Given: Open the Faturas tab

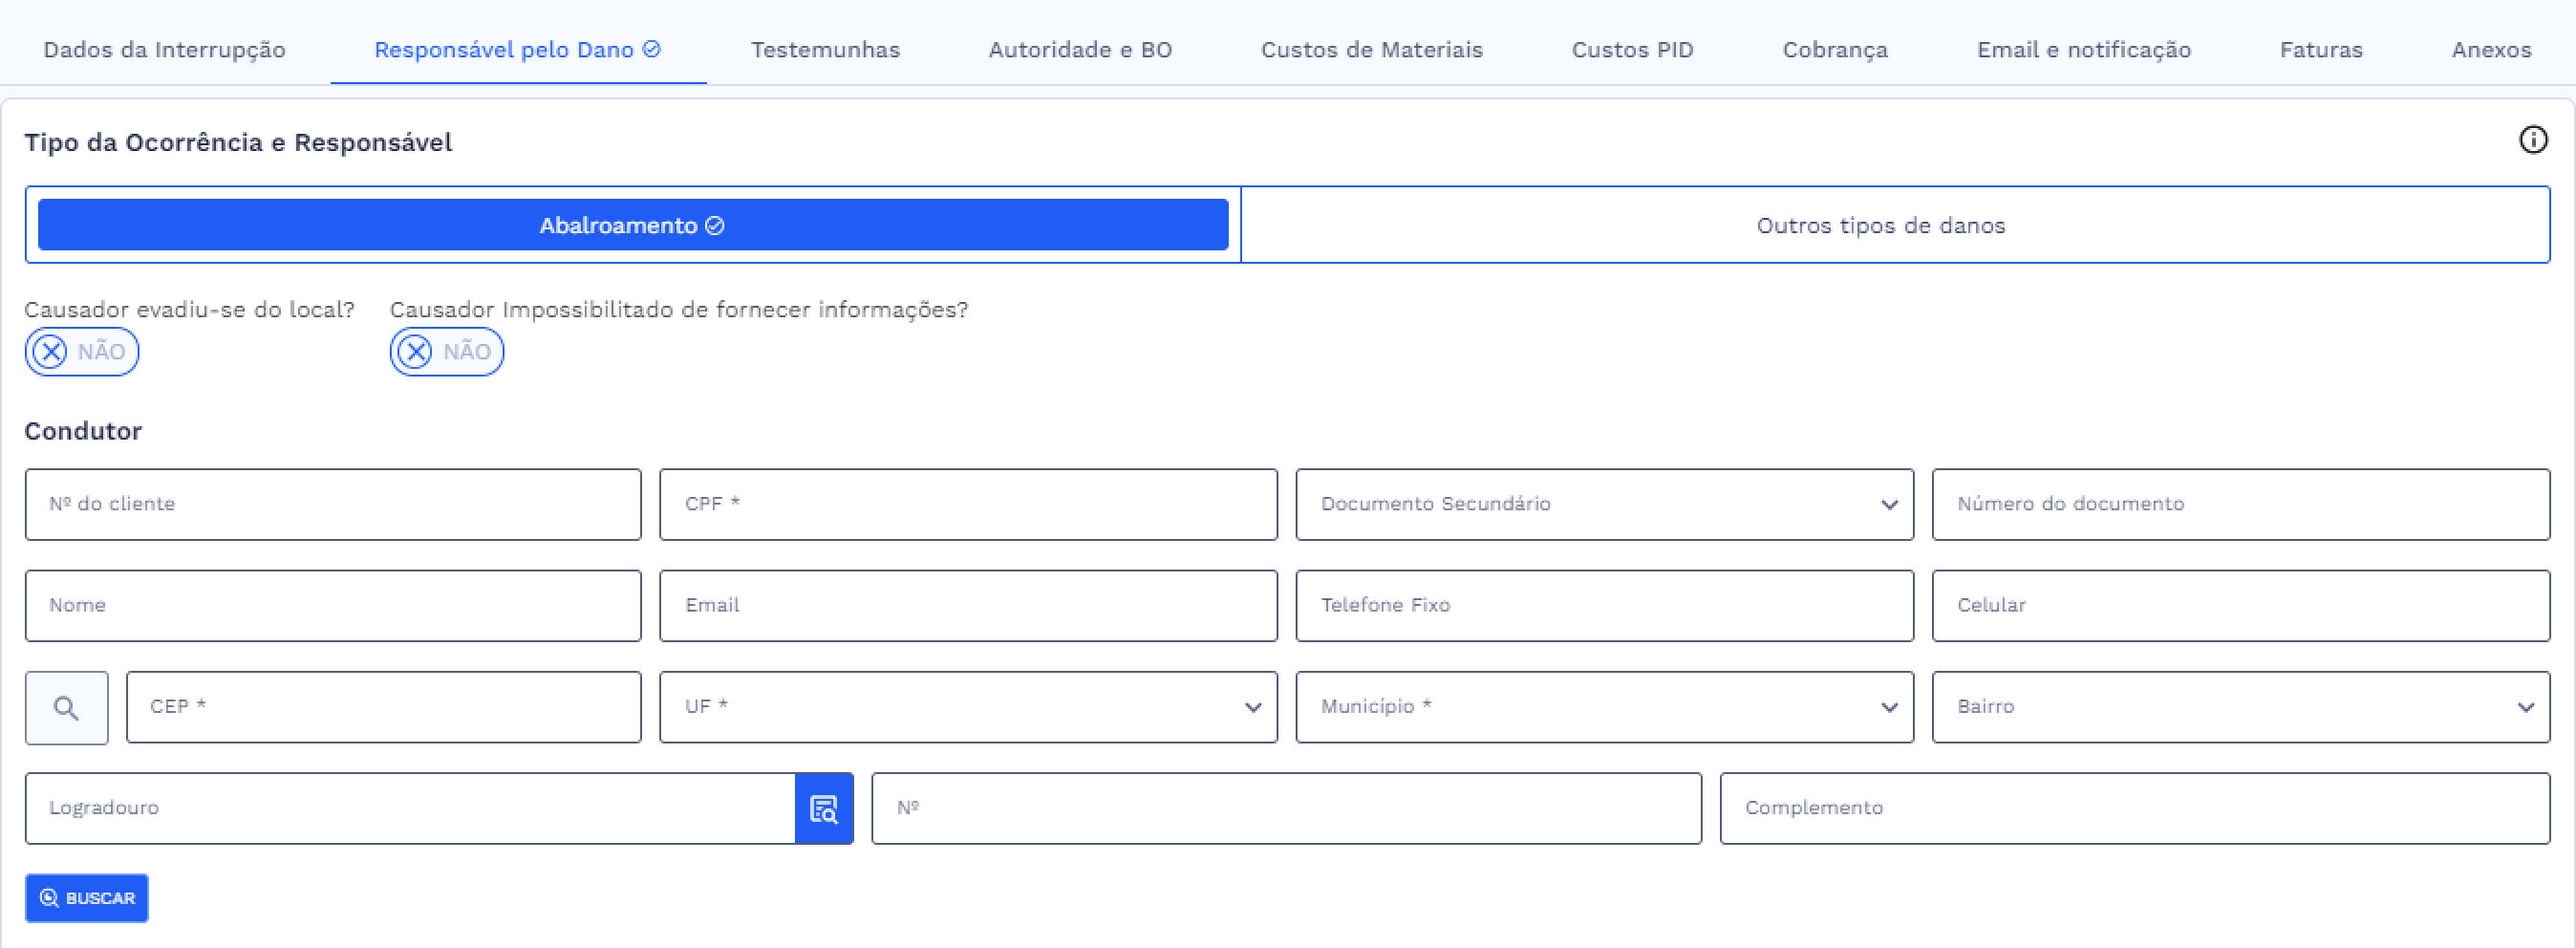Looking at the screenshot, I should pyautogui.click(x=2320, y=49).
